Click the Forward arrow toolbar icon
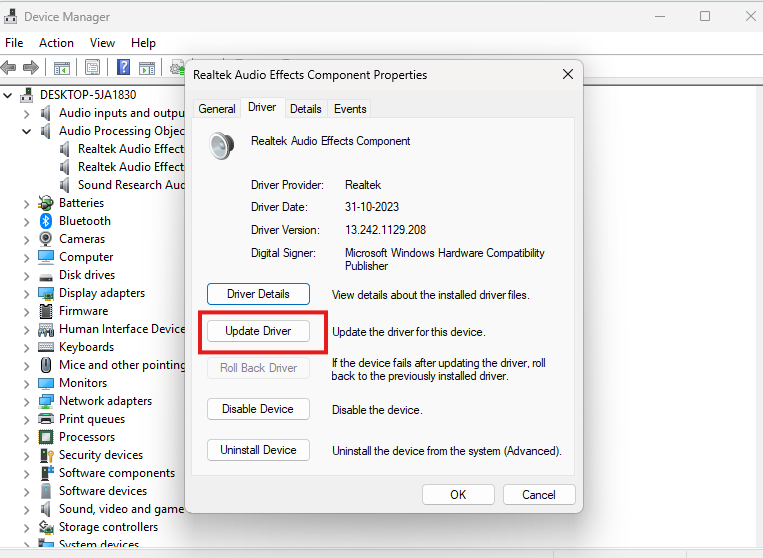Screen dimensions: 763x558 [31, 67]
